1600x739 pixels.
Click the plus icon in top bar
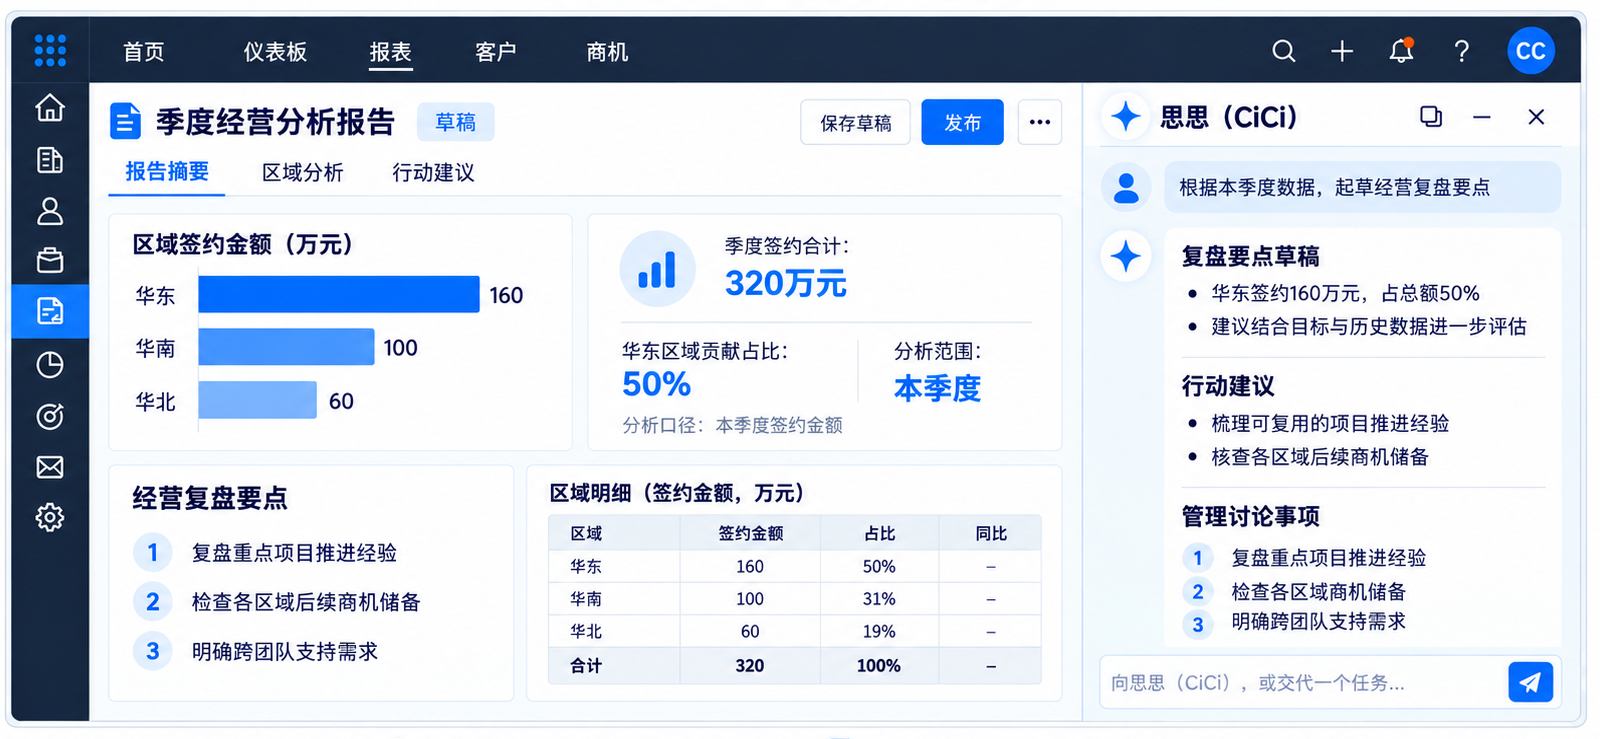coord(1342,51)
